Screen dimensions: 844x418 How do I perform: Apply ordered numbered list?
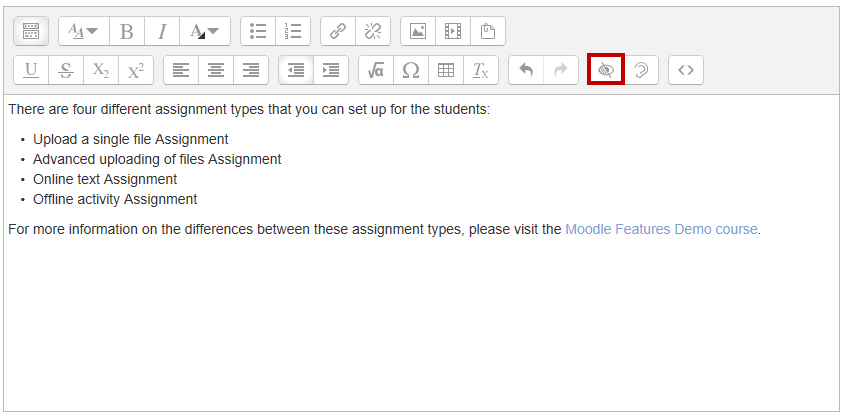tap(293, 31)
